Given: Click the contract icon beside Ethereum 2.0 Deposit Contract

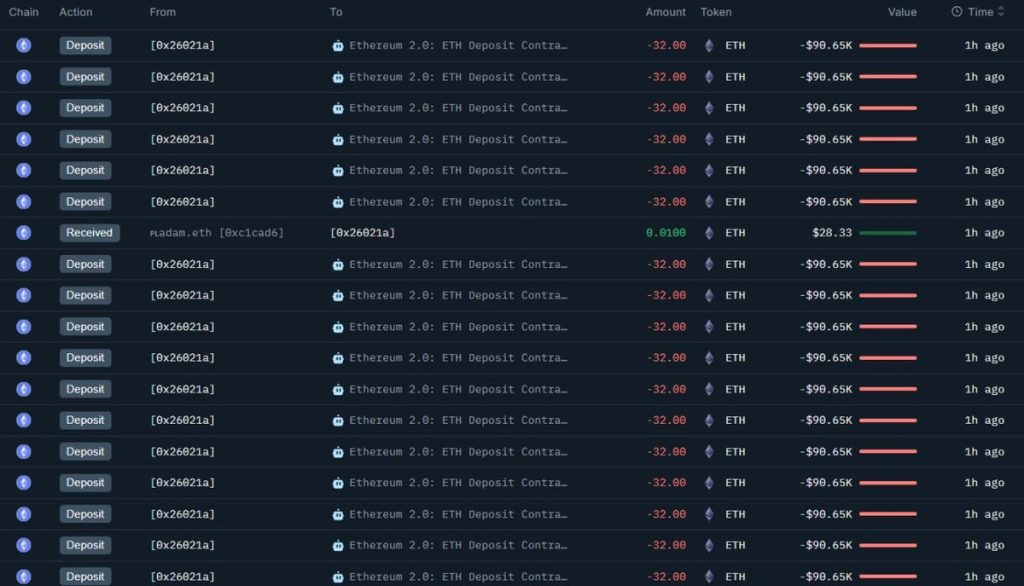Looking at the screenshot, I should [x=339, y=45].
